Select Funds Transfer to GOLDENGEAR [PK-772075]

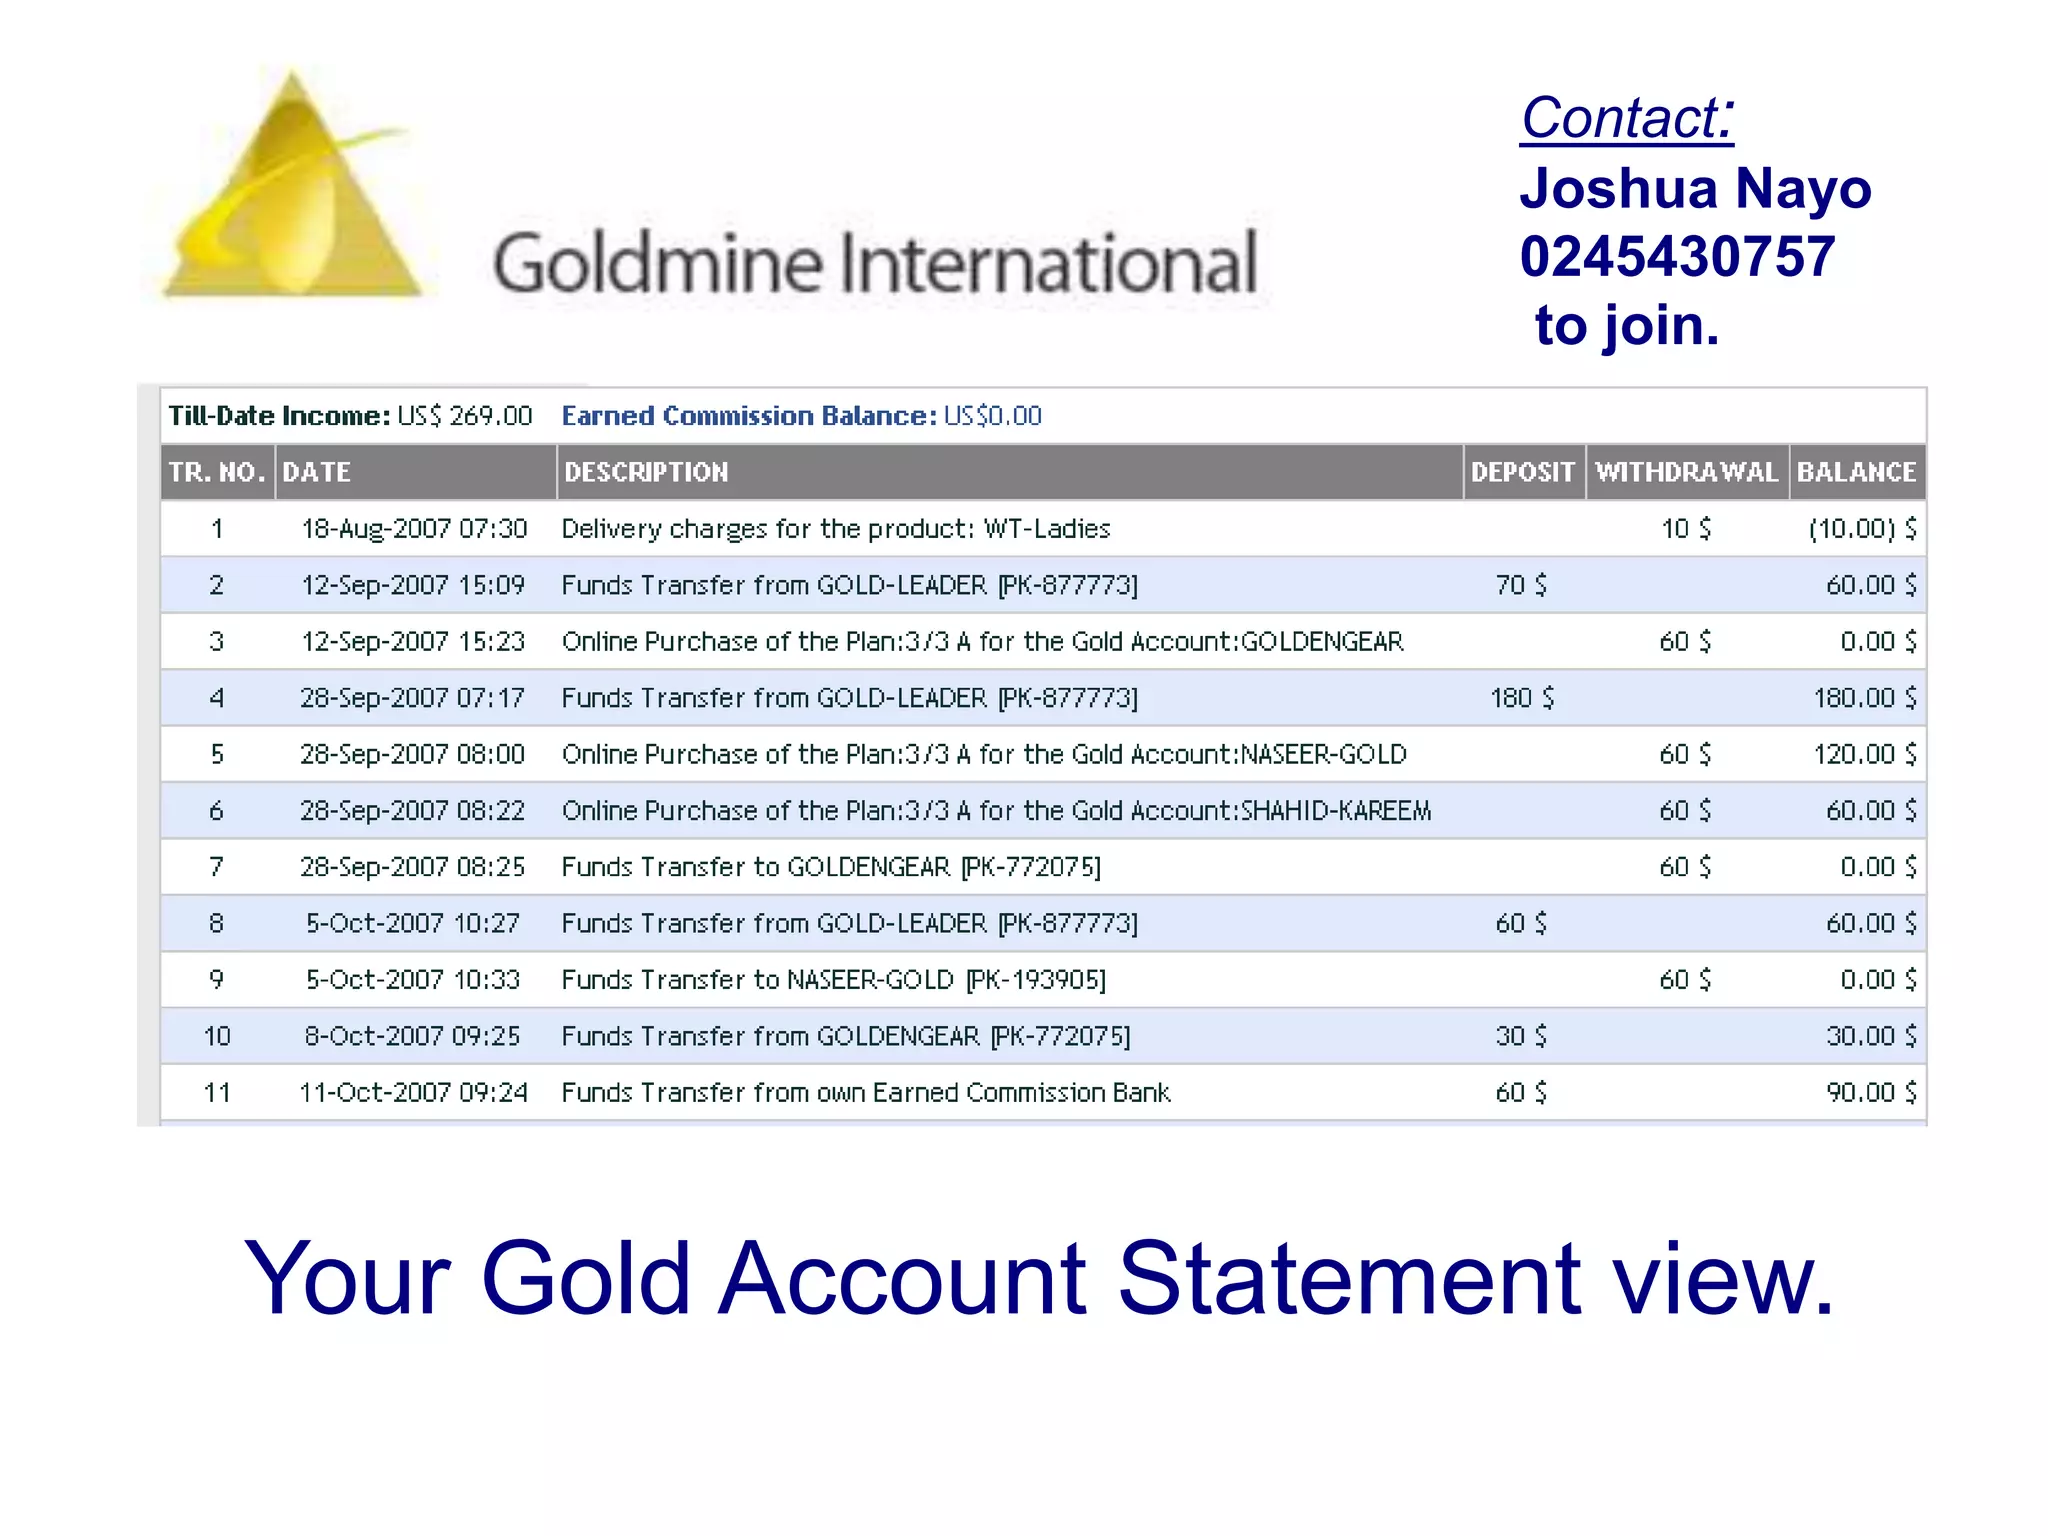[x=831, y=867]
